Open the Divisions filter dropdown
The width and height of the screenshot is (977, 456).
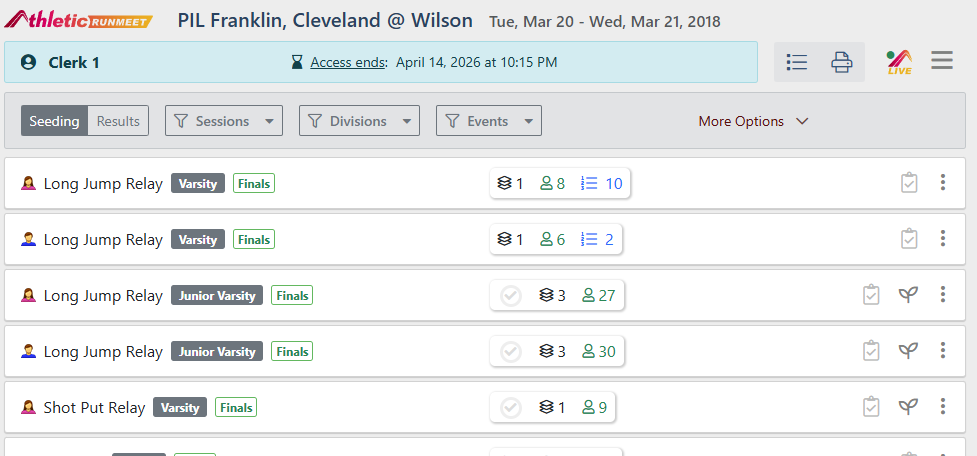(360, 121)
